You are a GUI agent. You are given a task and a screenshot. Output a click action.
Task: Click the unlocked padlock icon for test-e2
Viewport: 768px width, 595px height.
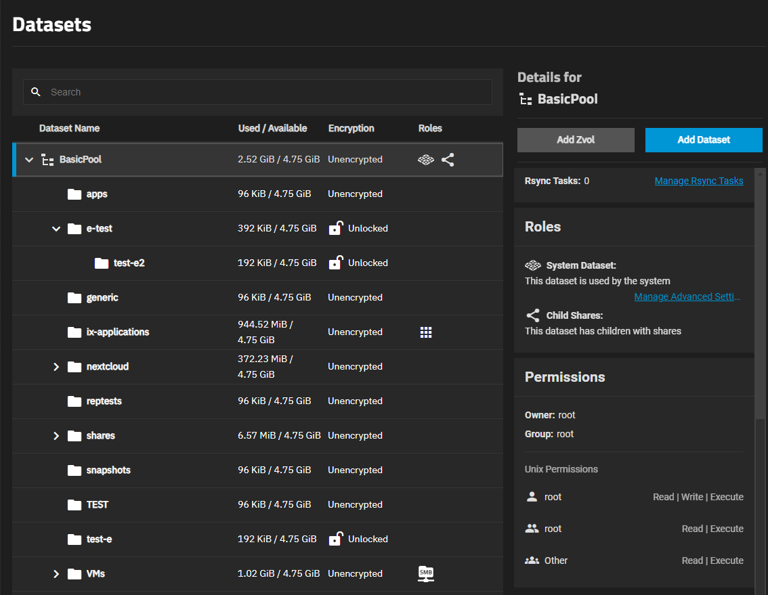point(336,263)
